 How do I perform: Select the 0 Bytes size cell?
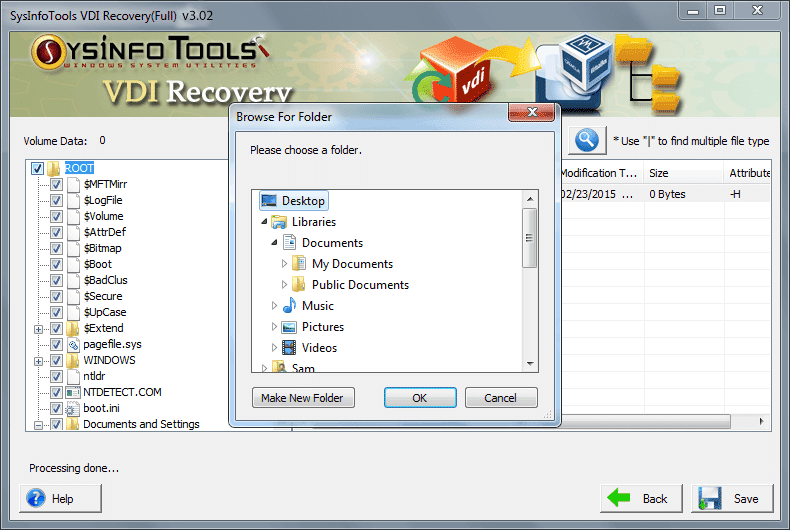click(x=667, y=194)
